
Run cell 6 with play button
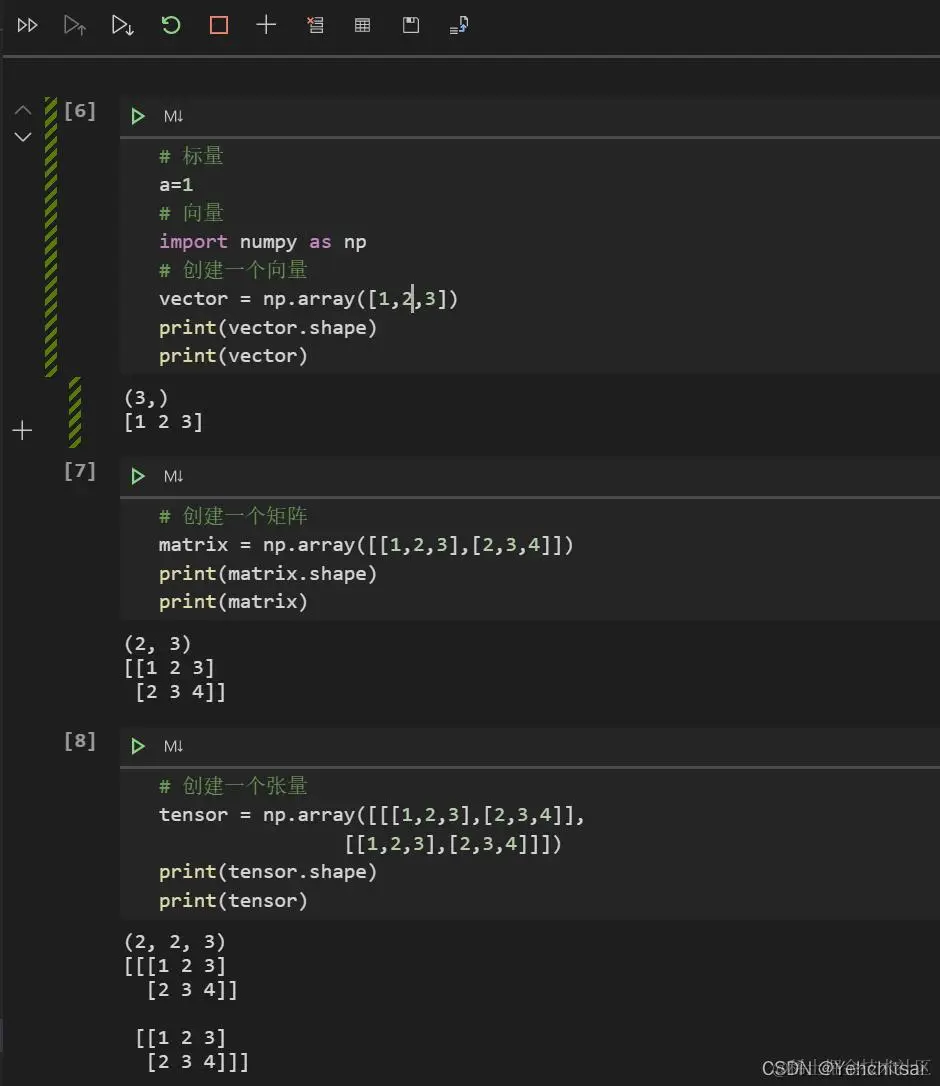(x=138, y=116)
